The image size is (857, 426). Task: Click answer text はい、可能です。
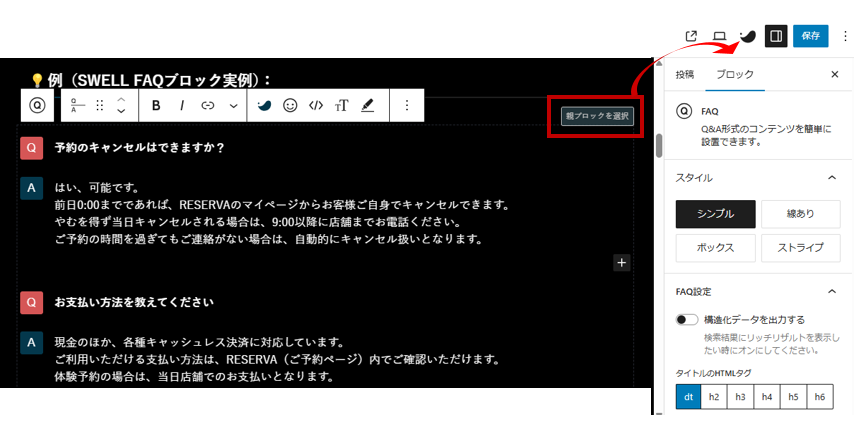point(97,188)
